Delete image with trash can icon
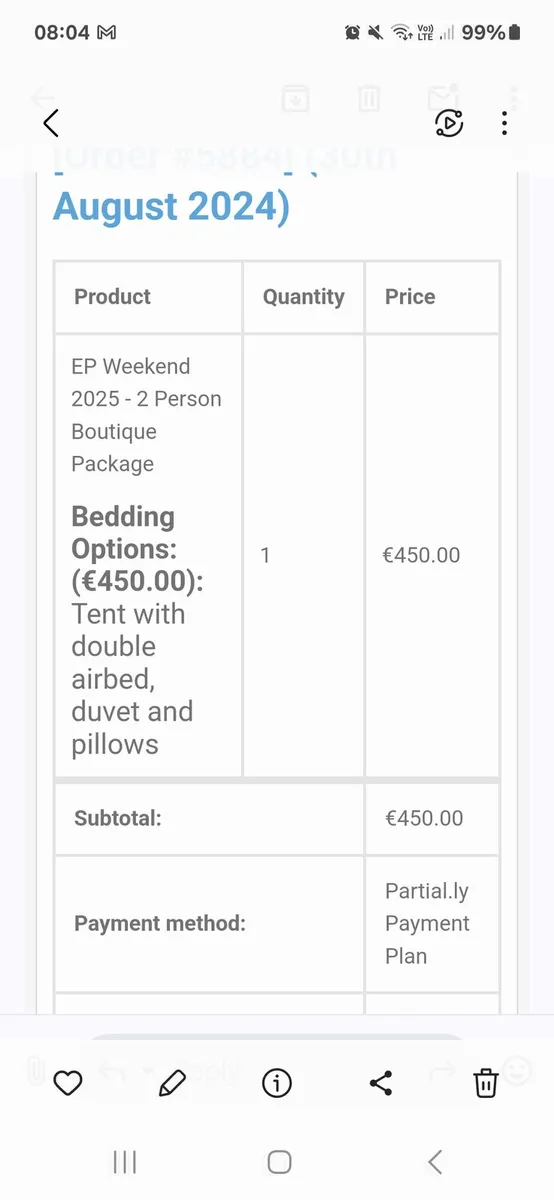Viewport: 554px width, 1200px height. tap(485, 1083)
